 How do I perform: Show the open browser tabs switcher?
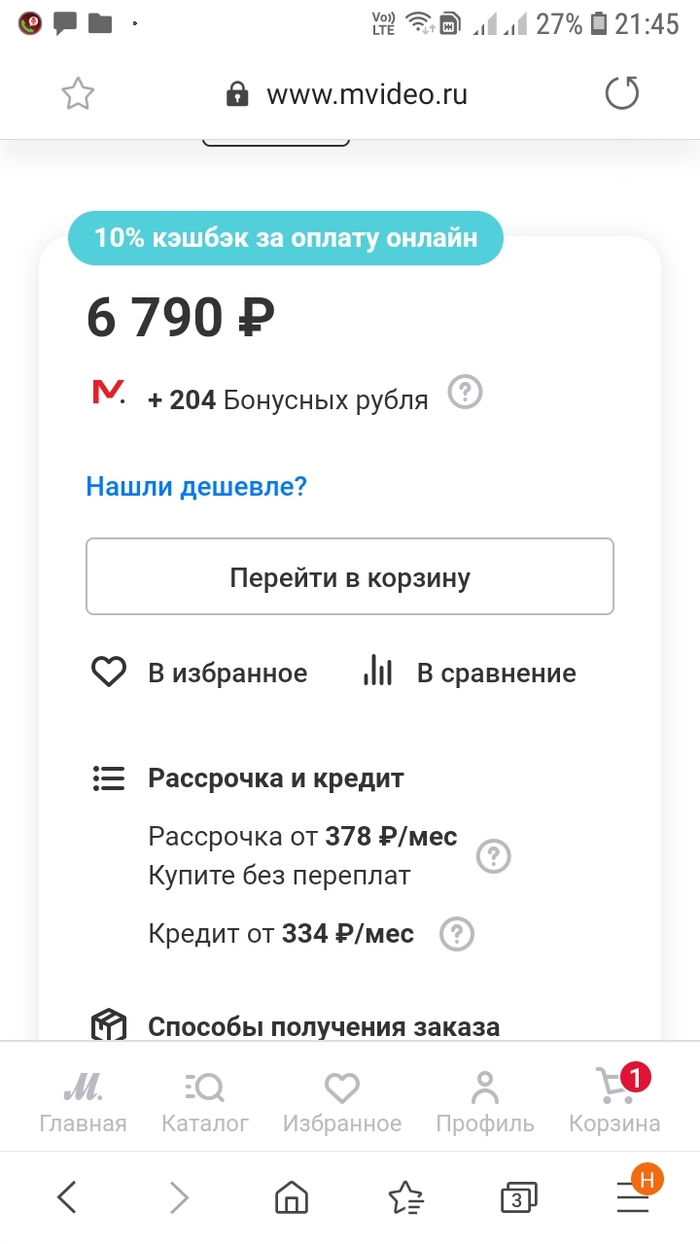point(518,1196)
